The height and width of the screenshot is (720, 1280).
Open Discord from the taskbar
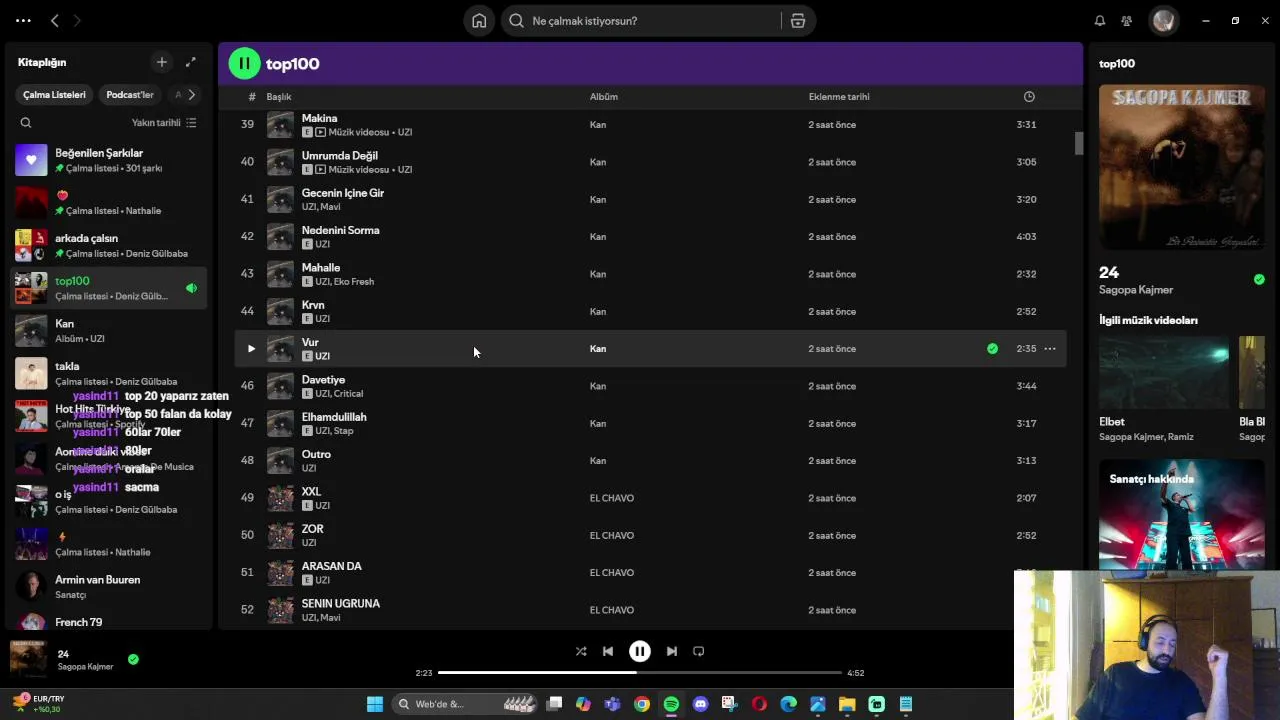pyautogui.click(x=700, y=704)
